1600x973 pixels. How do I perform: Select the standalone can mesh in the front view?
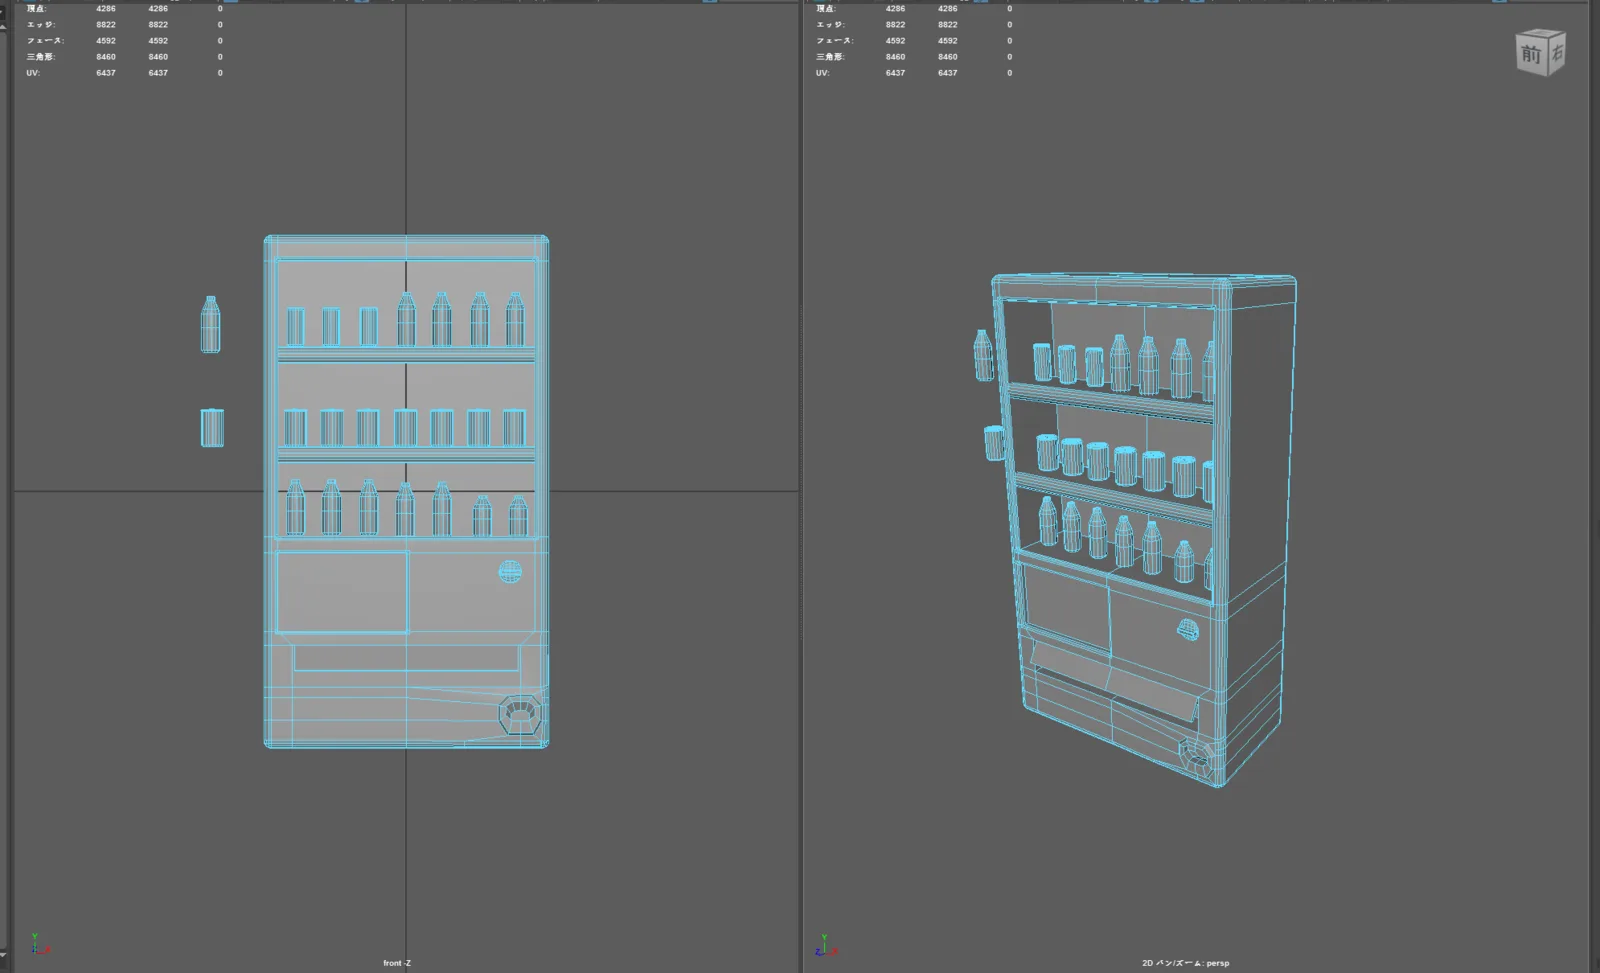point(212,428)
